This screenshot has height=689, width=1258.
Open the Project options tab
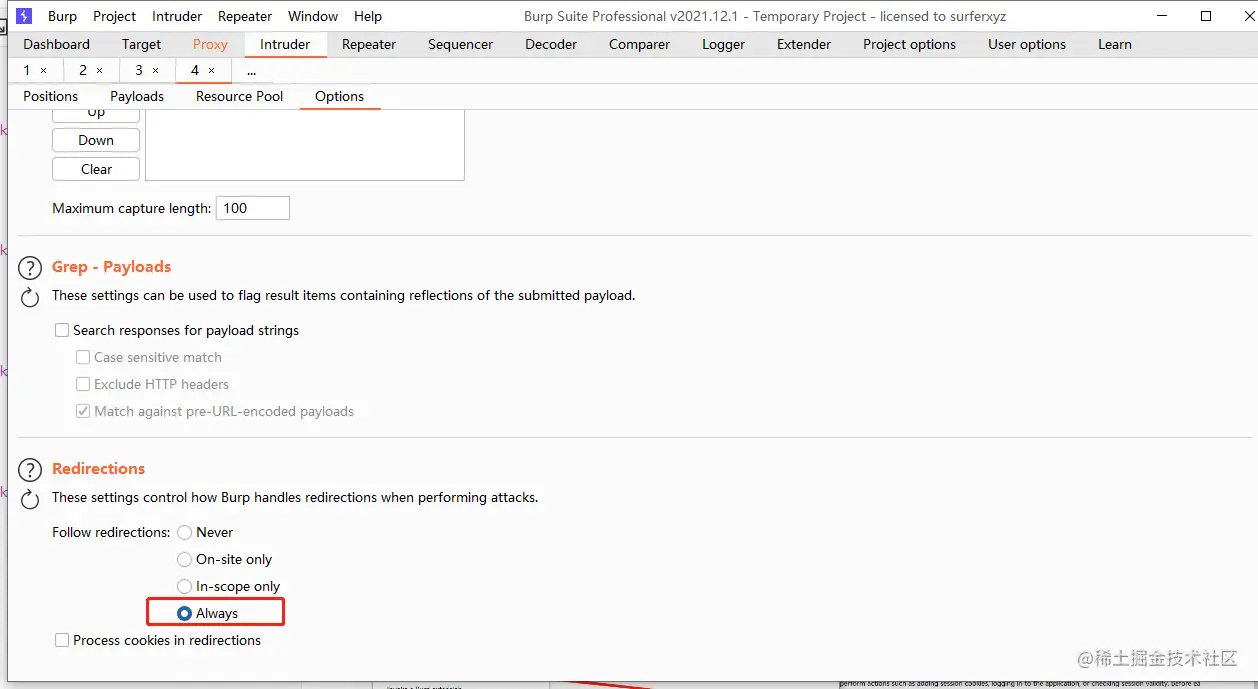[x=909, y=44]
